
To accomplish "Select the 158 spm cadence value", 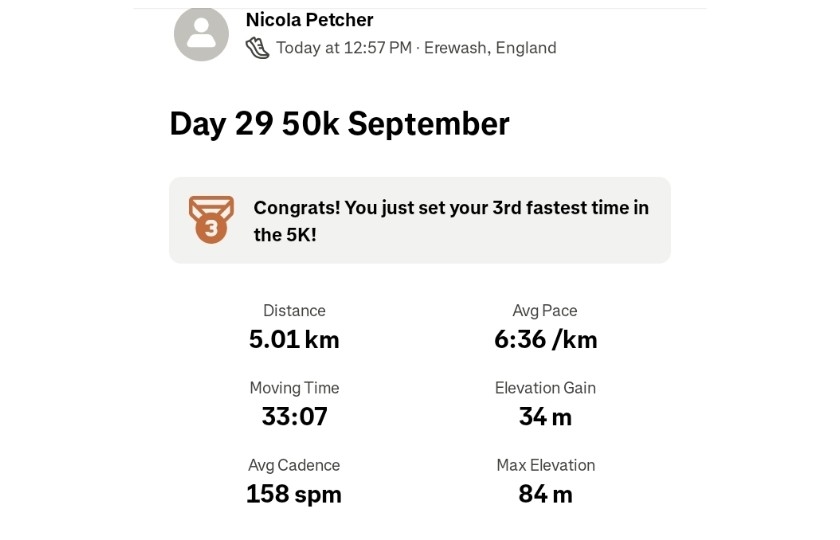I will (294, 495).
